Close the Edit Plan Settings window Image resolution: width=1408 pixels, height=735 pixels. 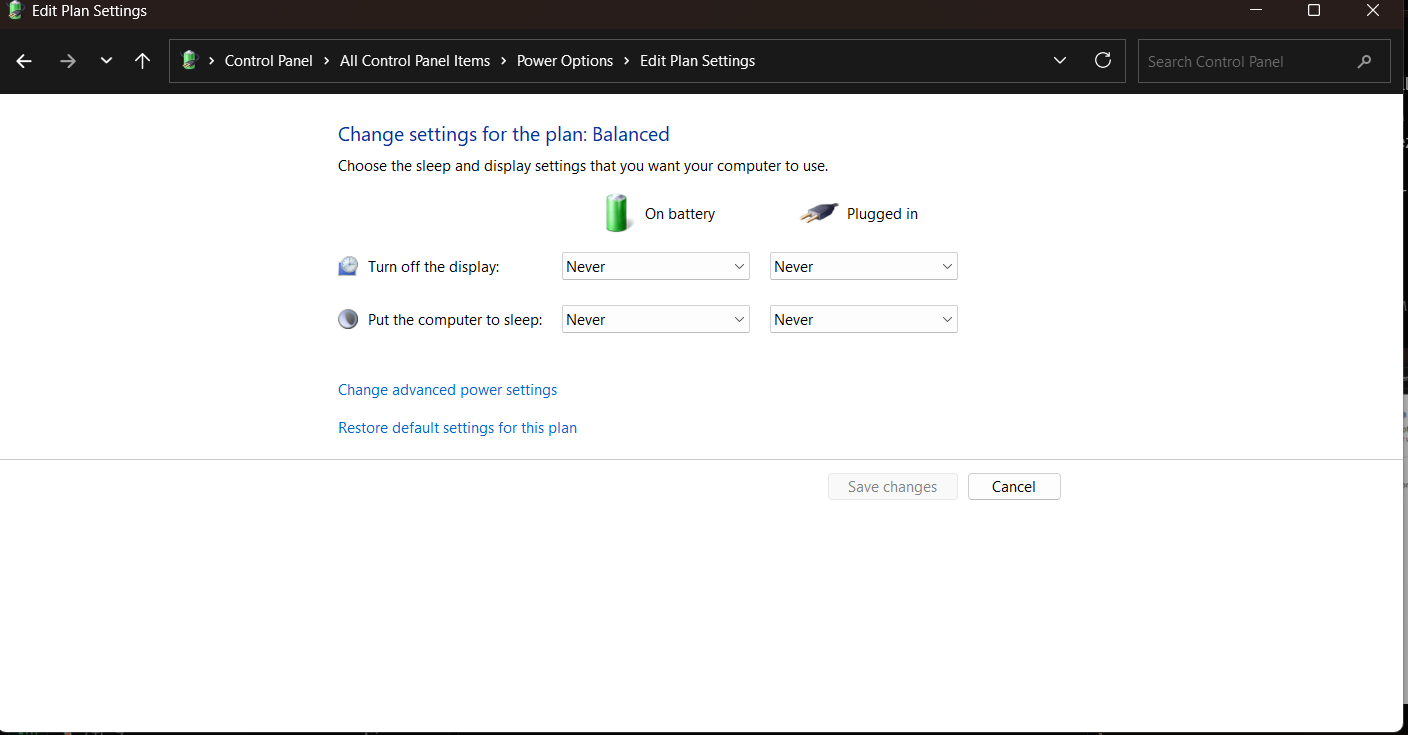coord(1373,11)
